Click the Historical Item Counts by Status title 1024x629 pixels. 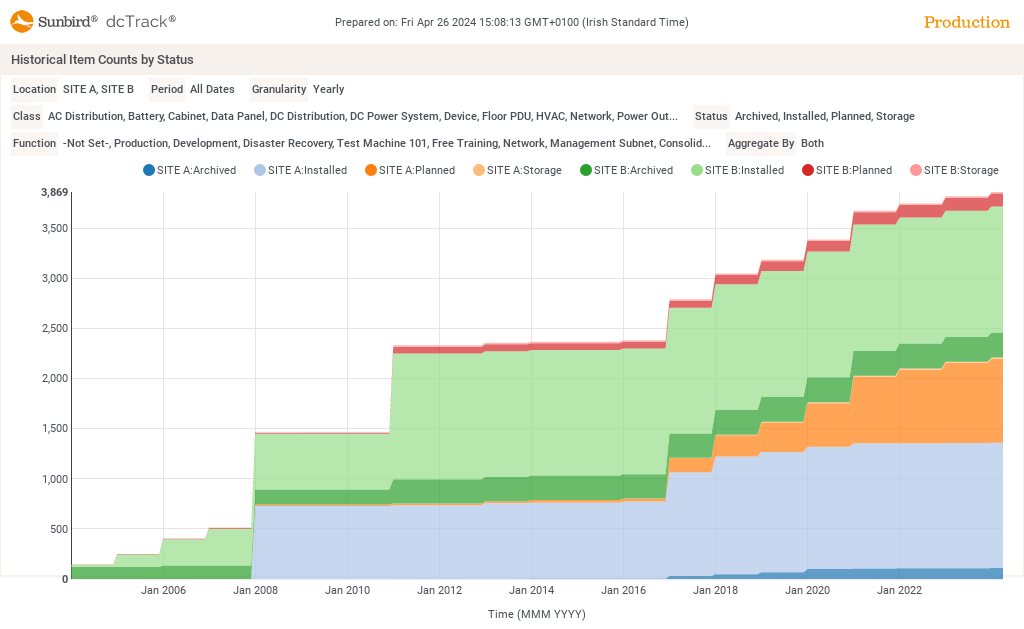pos(102,60)
